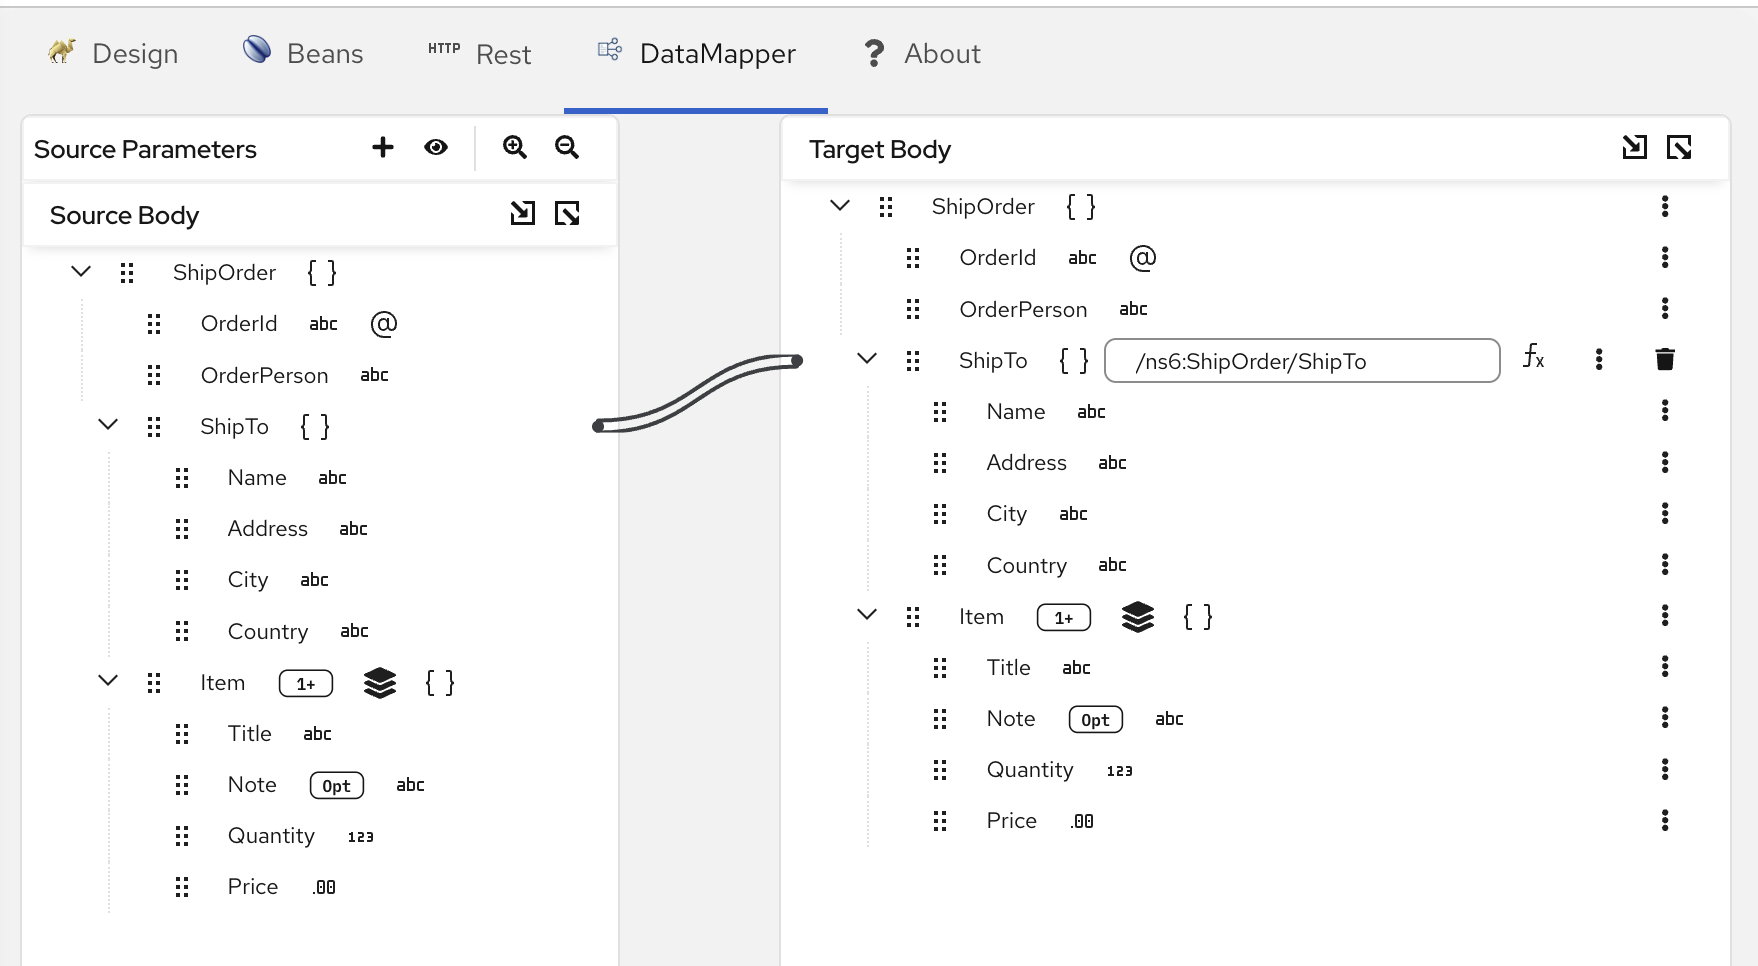This screenshot has width=1758, height=966.
Task: Open the Rest tab
Action: 479,54
